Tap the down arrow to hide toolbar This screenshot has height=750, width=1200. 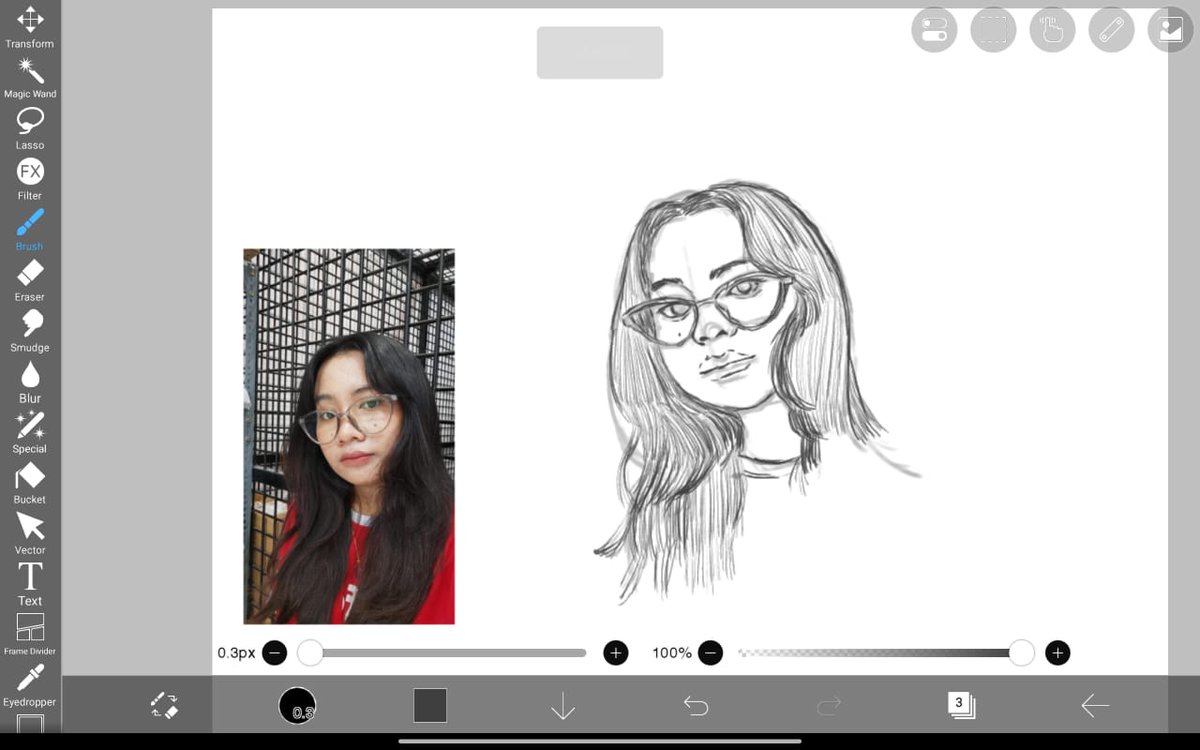[563, 706]
